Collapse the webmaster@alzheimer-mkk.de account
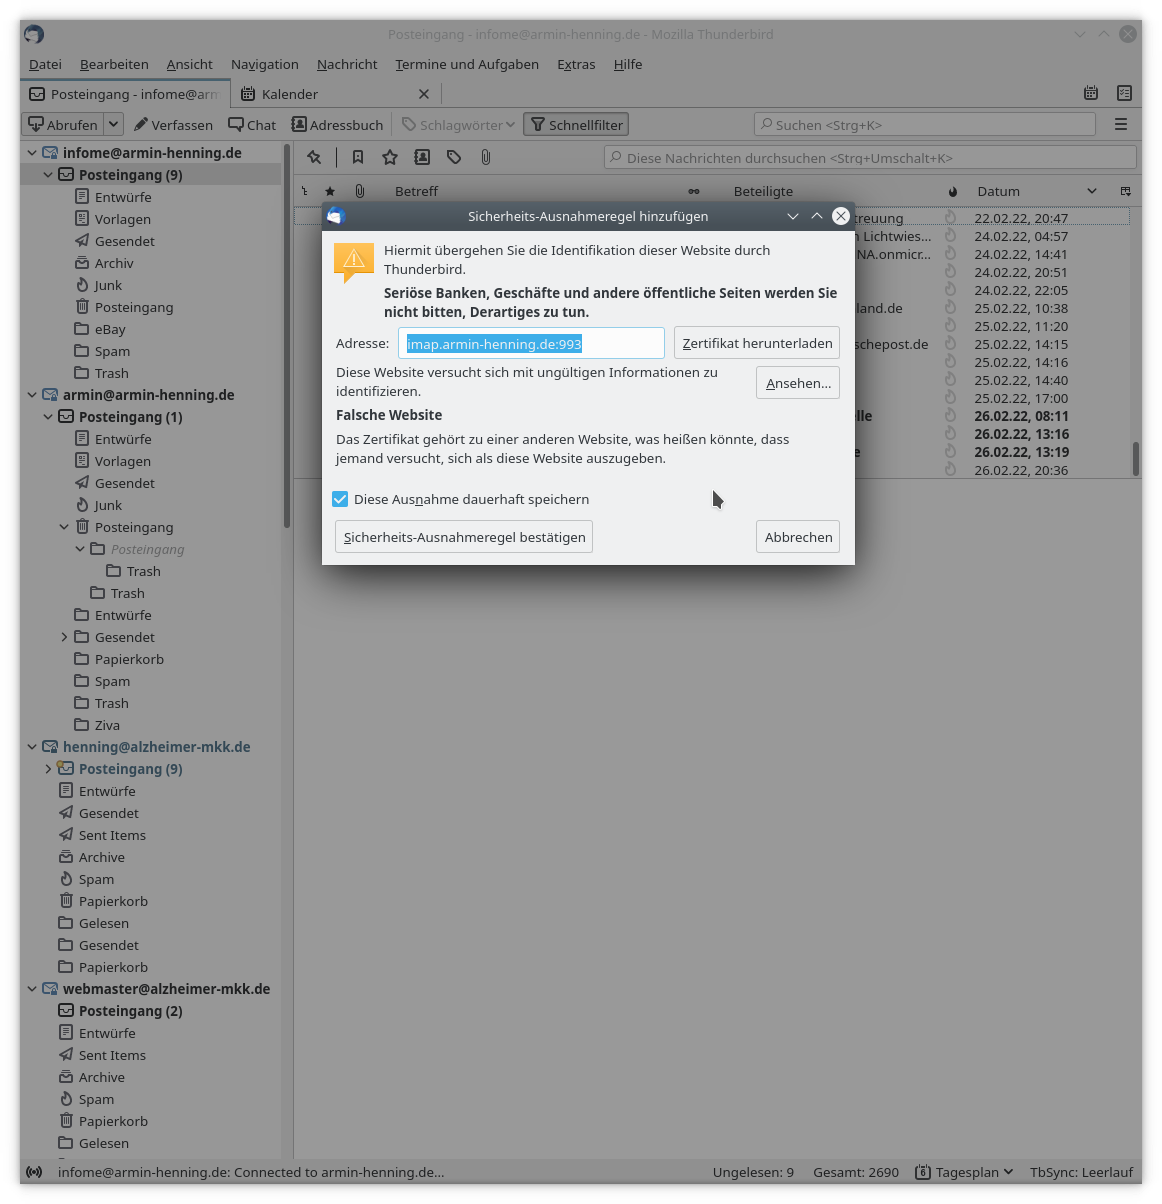 [32, 989]
